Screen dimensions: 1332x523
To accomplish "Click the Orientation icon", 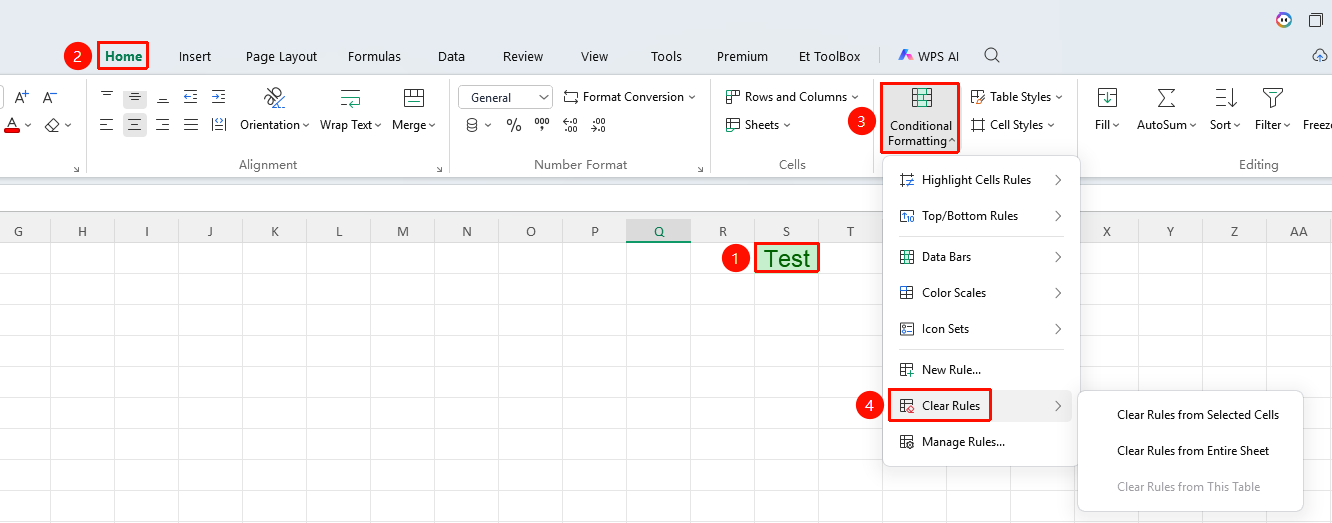I will [274, 97].
